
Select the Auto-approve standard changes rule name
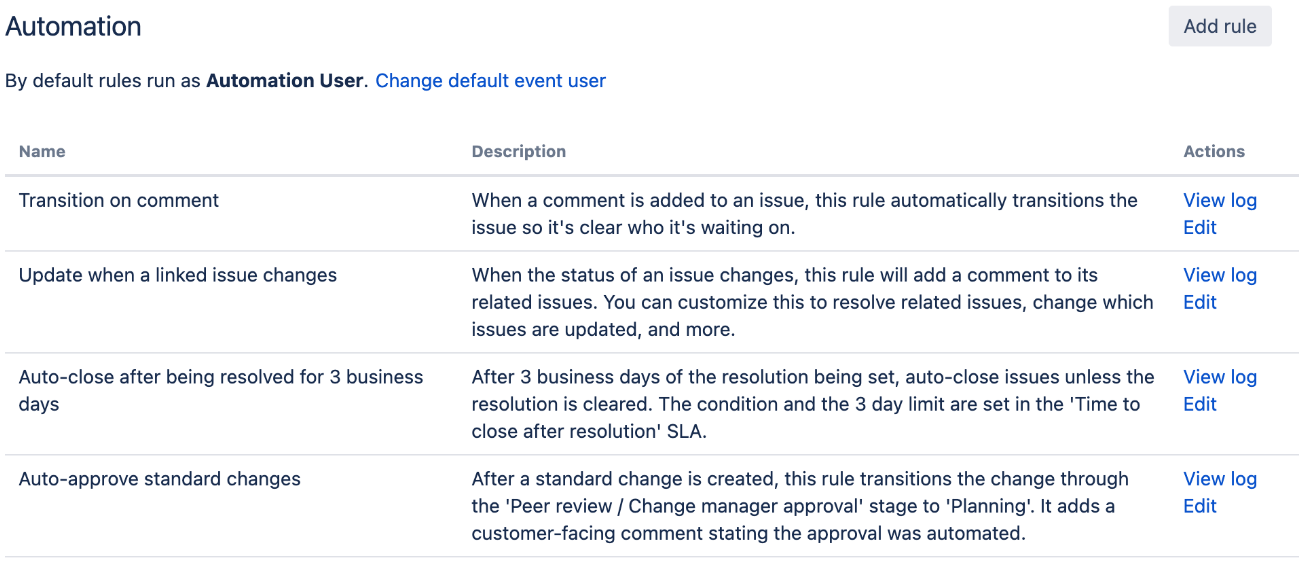coord(160,479)
